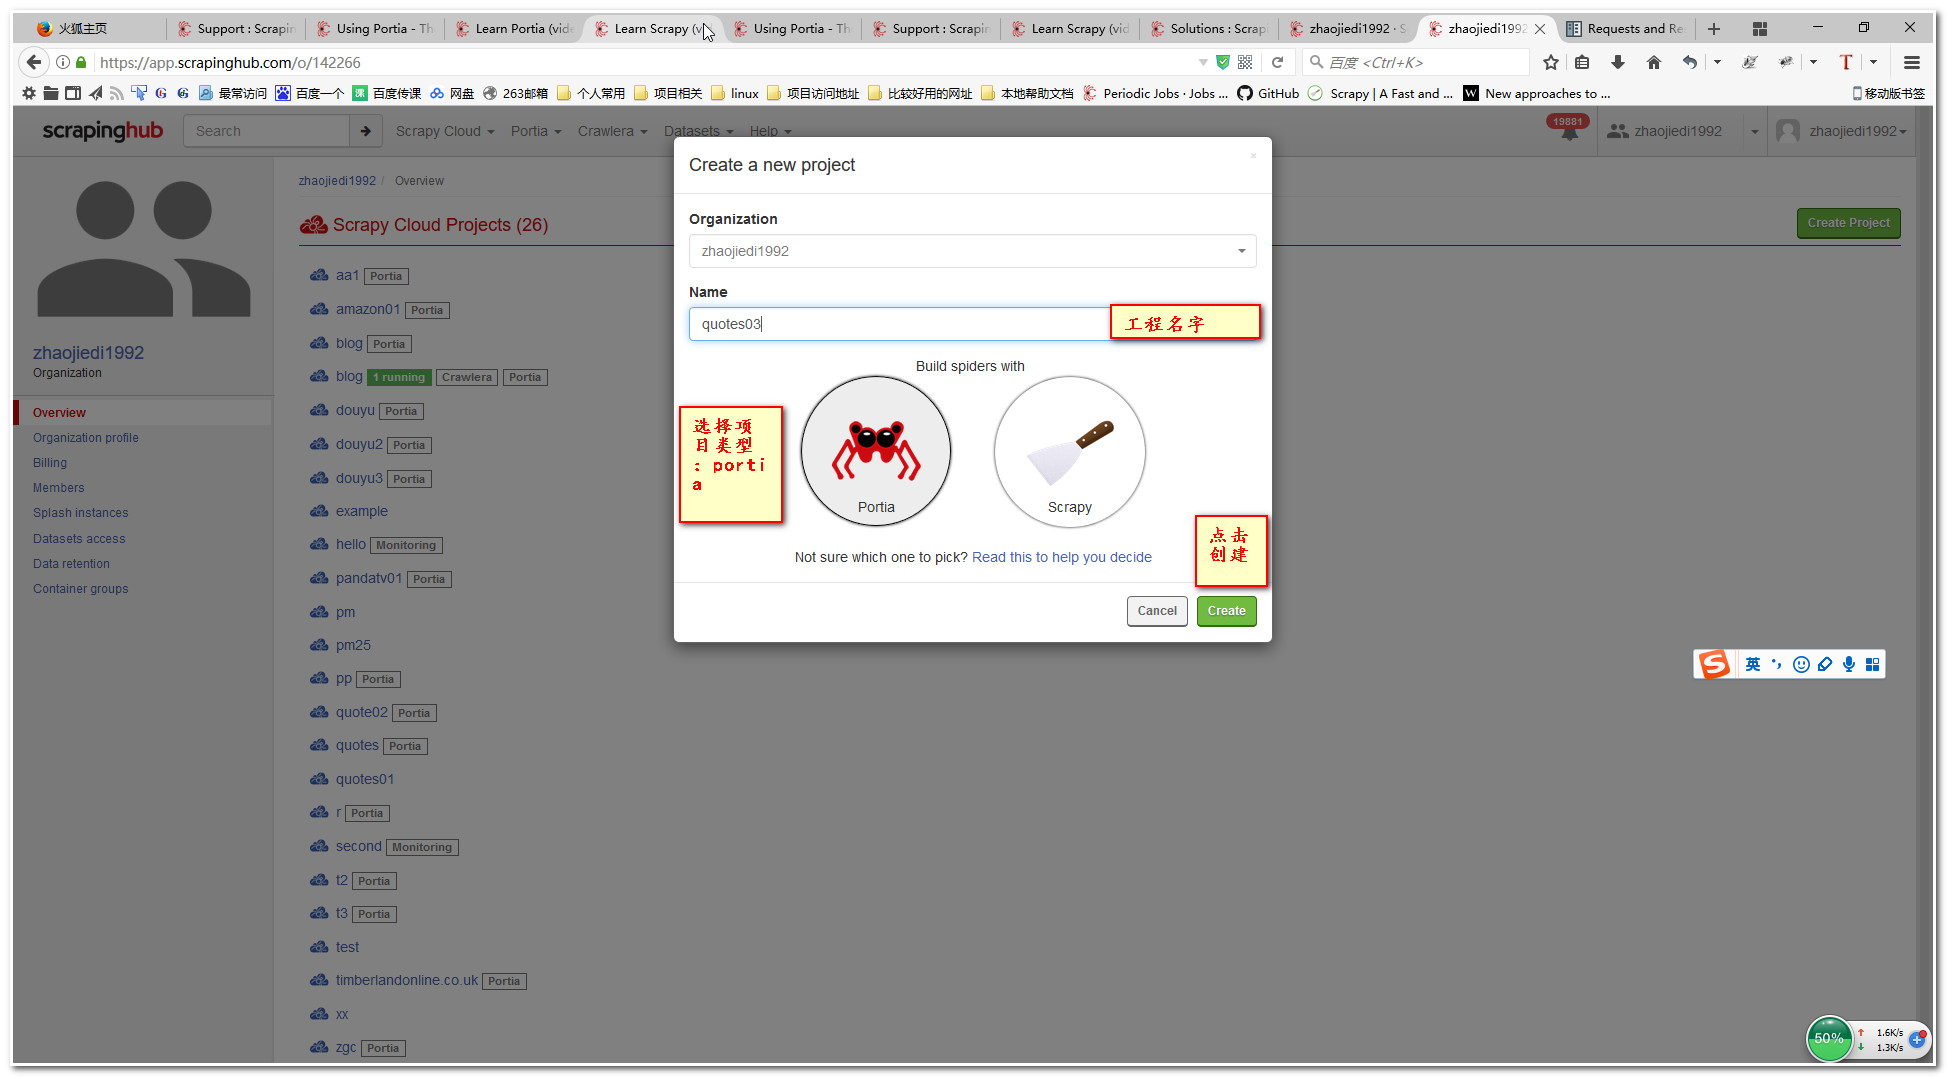
Task: Click the undo arrow toolbar icon
Action: pos(1690,62)
